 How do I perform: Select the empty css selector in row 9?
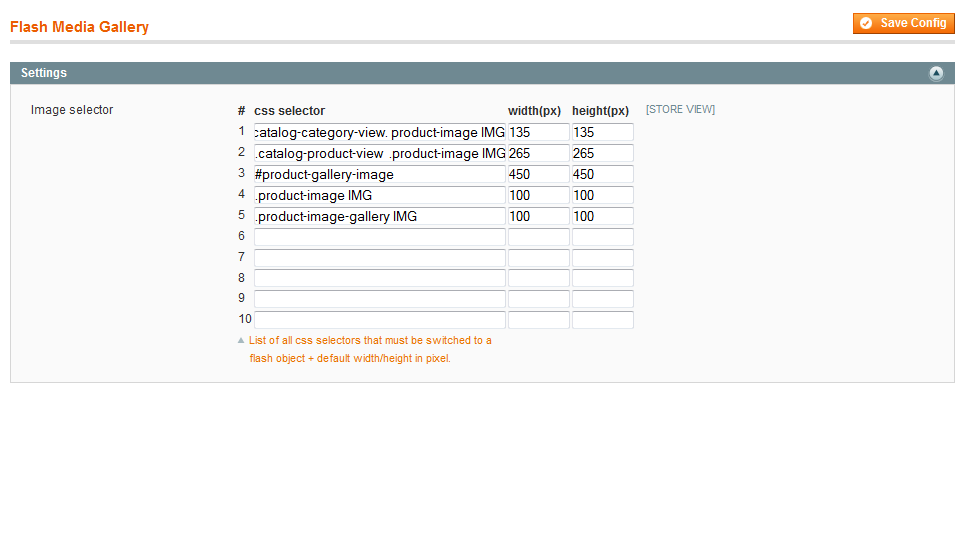pyautogui.click(x=379, y=299)
